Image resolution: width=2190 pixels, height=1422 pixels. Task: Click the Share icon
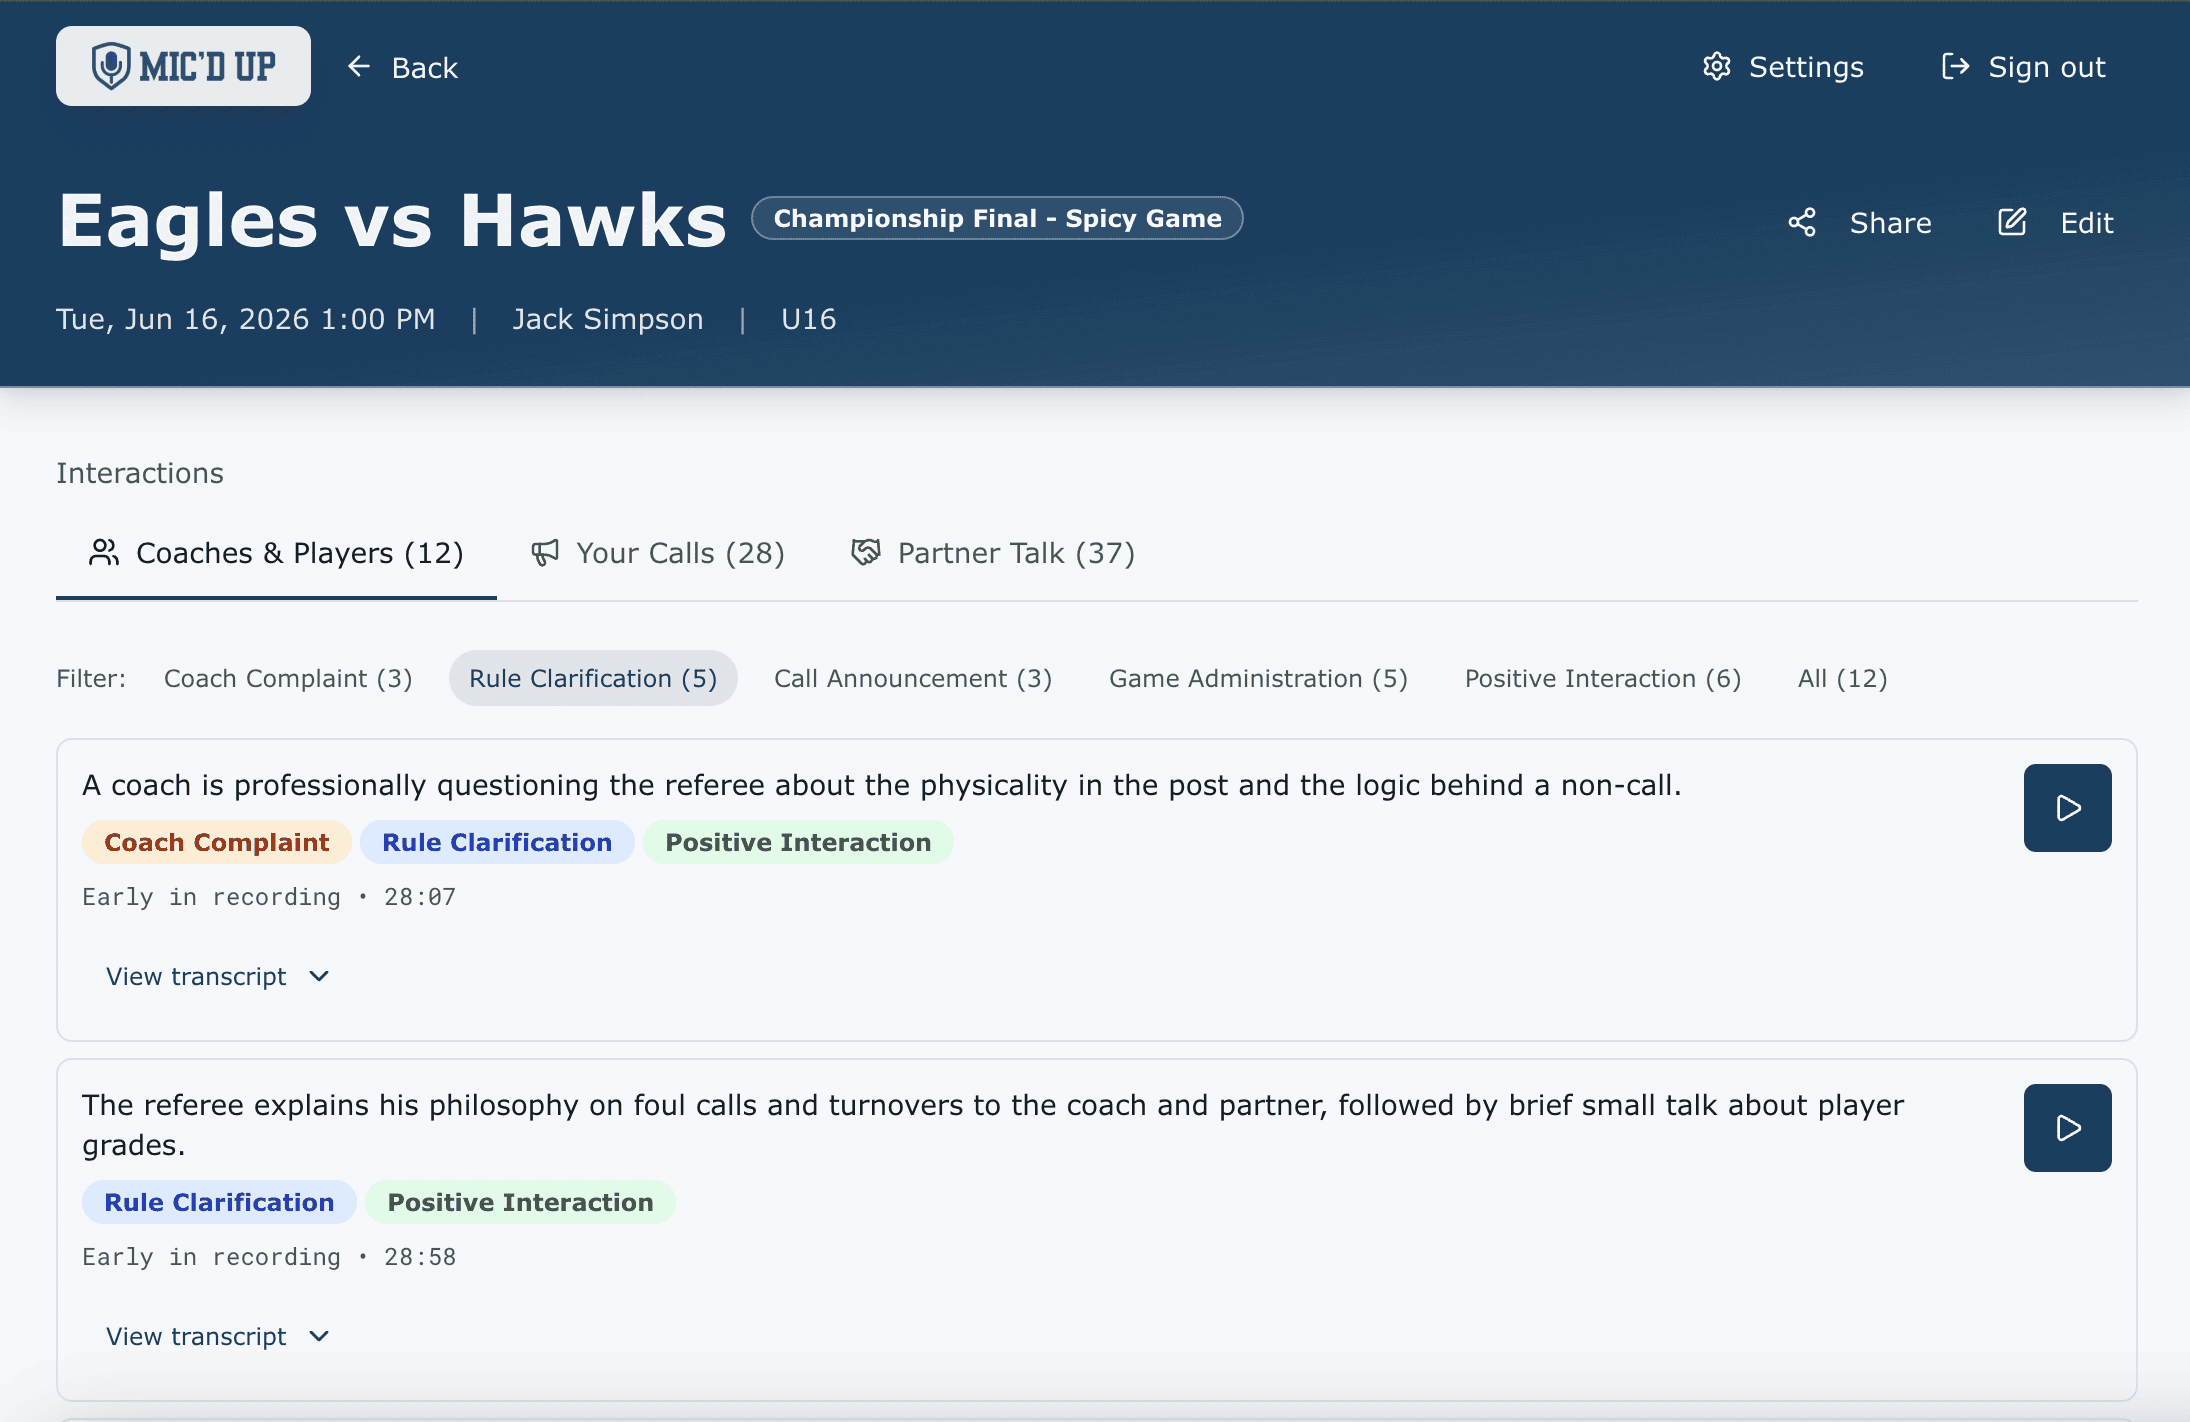(1802, 222)
